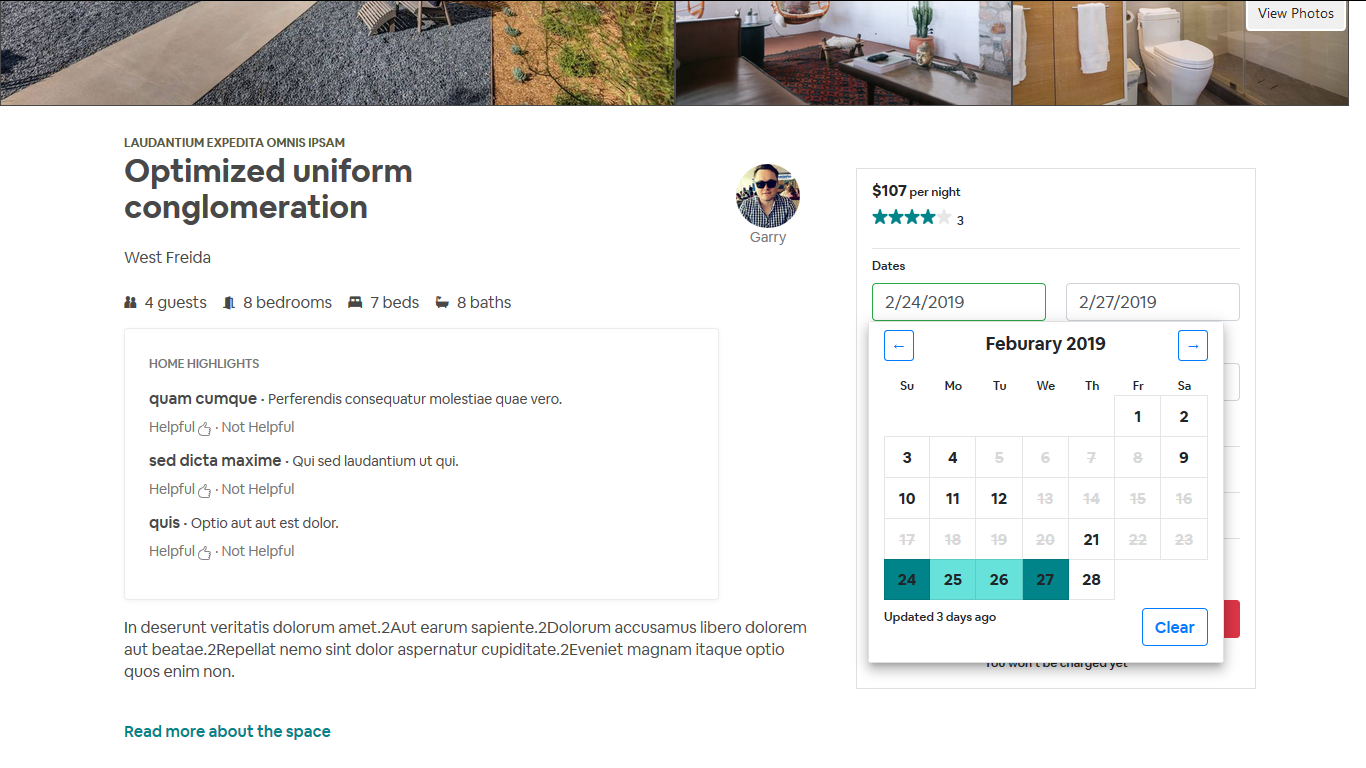Screen dimensions: 1366x768
Task: Select February 28 in the calendar
Action: (1092, 580)
